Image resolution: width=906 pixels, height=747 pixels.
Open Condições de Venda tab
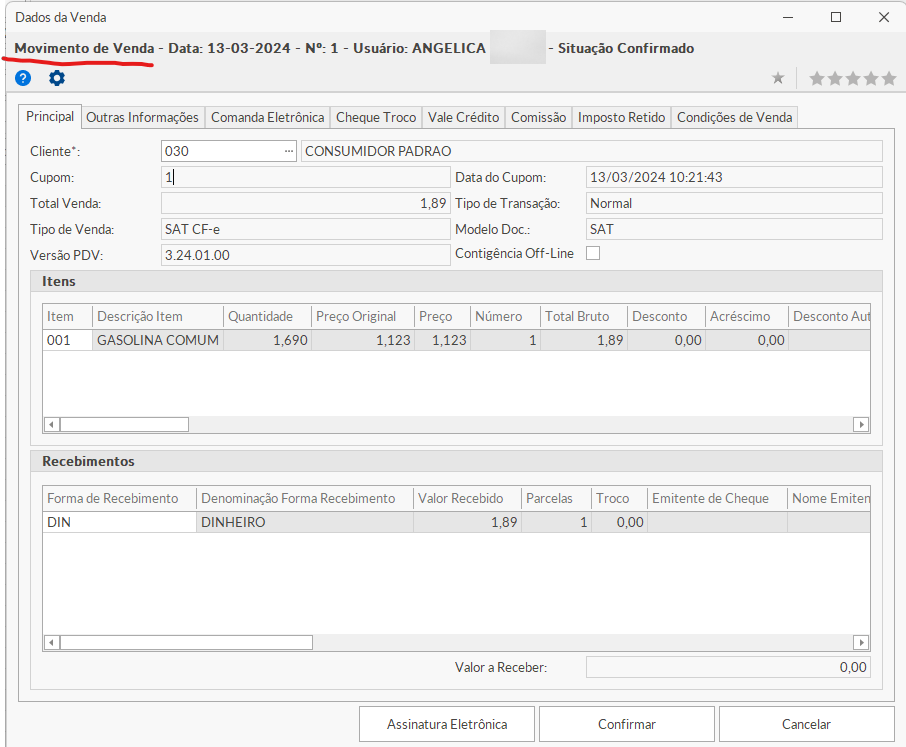(734, 117)
